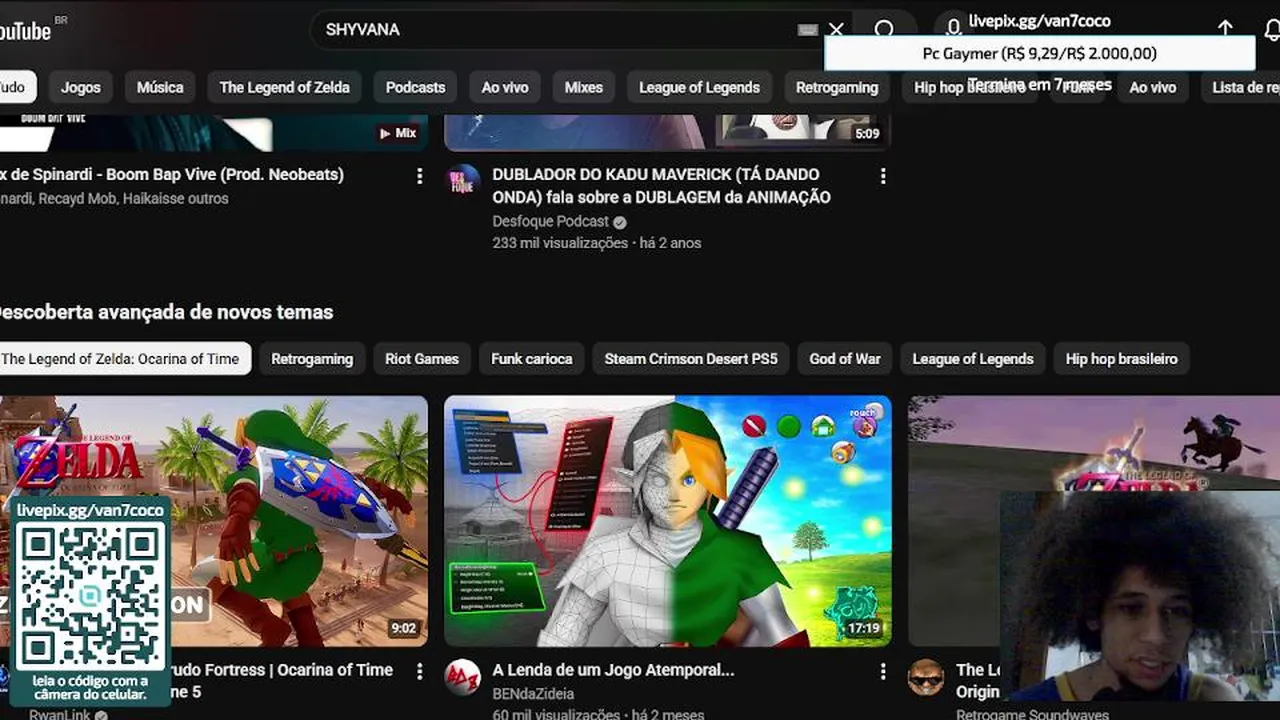Screen dimensions: 1280x720
Task: Open Desfoque 5:09 video thumbnail
Action: pos(668,132)
